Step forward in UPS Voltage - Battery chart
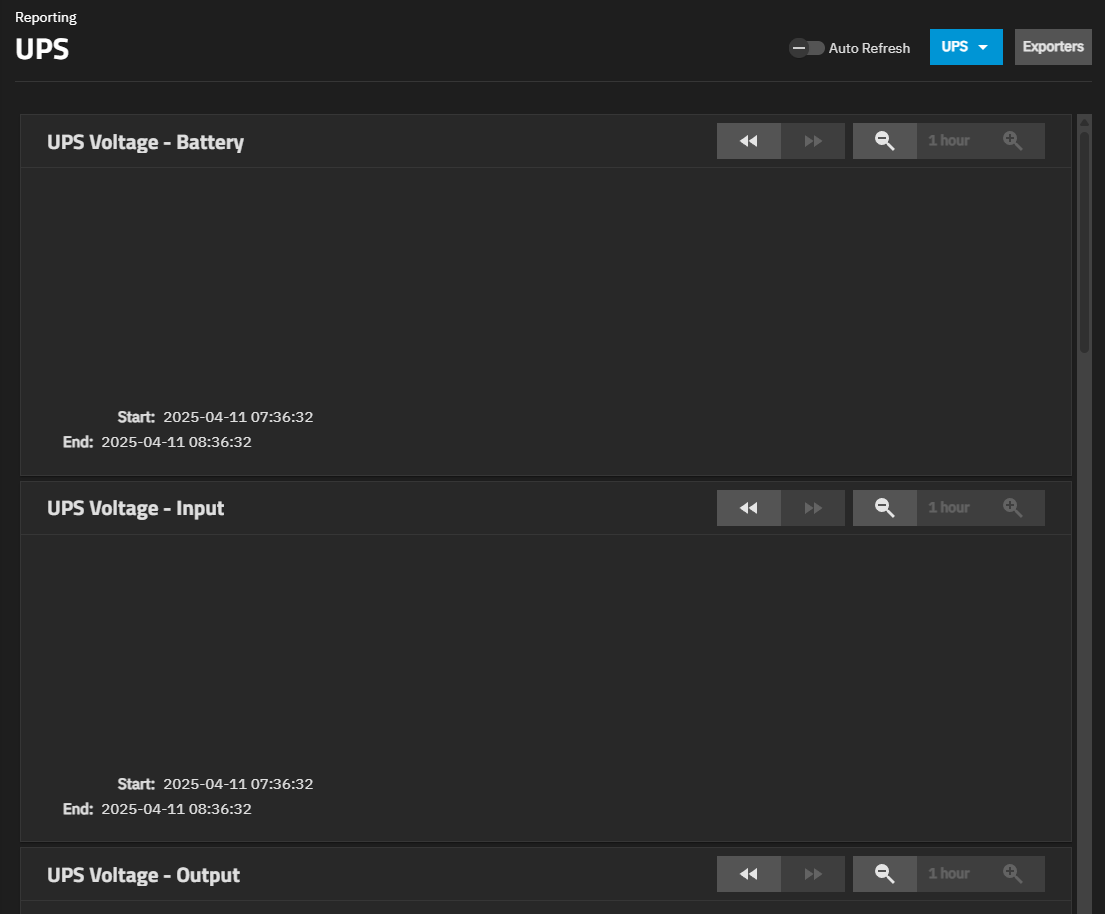The image size is (1105, 914). [813, 141]
